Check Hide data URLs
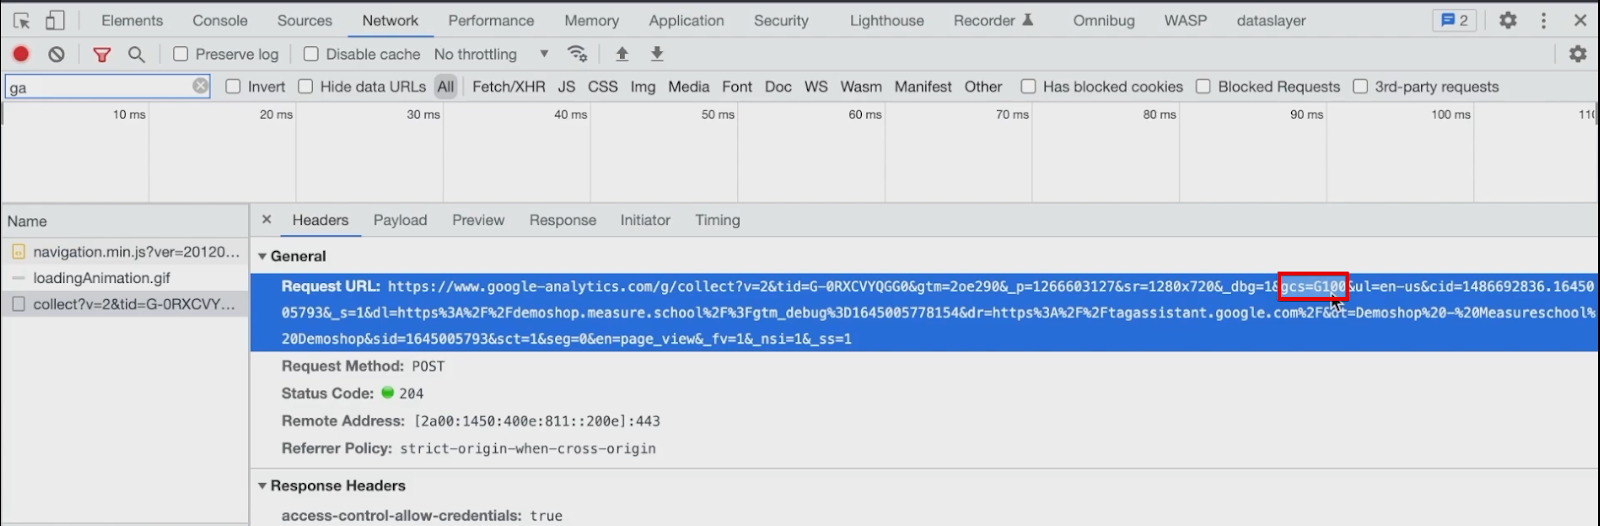 coord(306,86)
